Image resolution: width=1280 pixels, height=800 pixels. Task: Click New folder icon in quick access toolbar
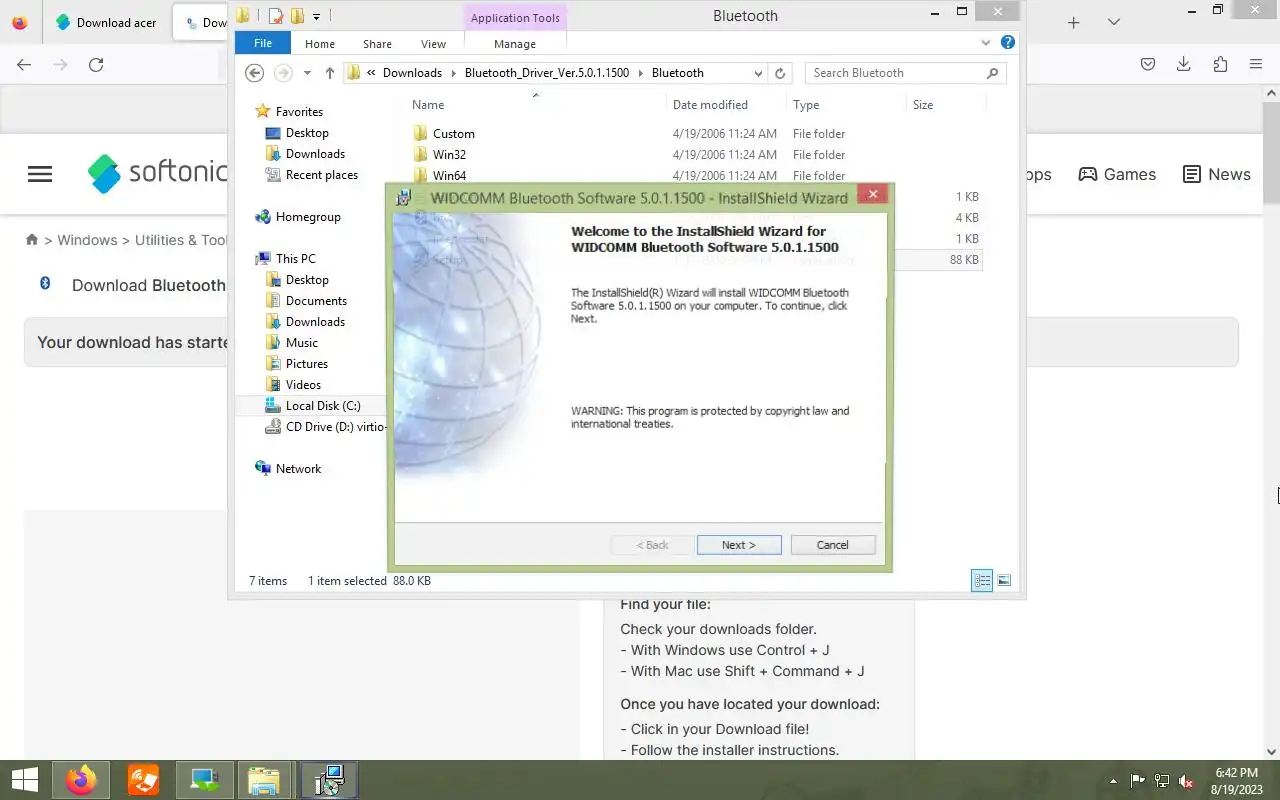click(x=297, y=16)
